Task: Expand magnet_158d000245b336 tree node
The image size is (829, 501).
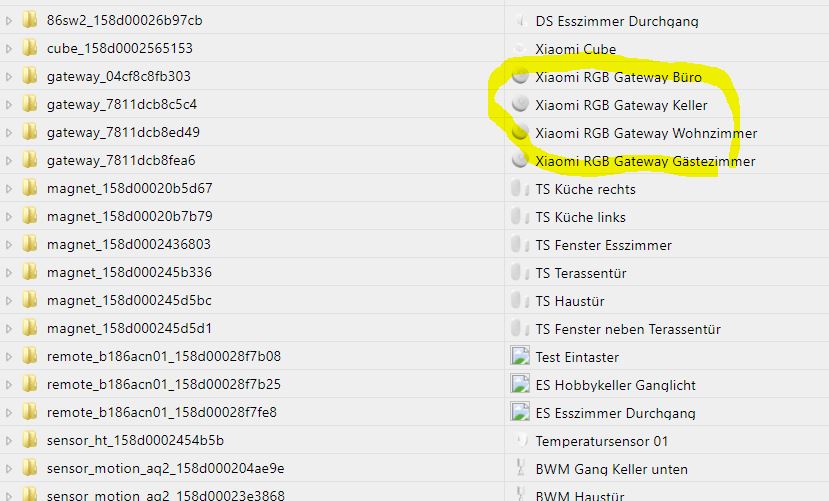Action: point(8,273)
